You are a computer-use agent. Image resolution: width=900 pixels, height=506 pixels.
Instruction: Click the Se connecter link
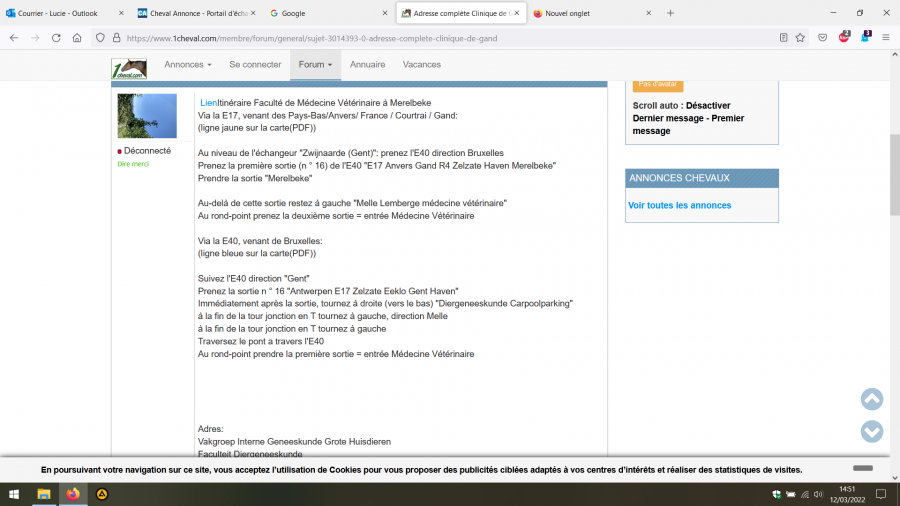(255, 64)
